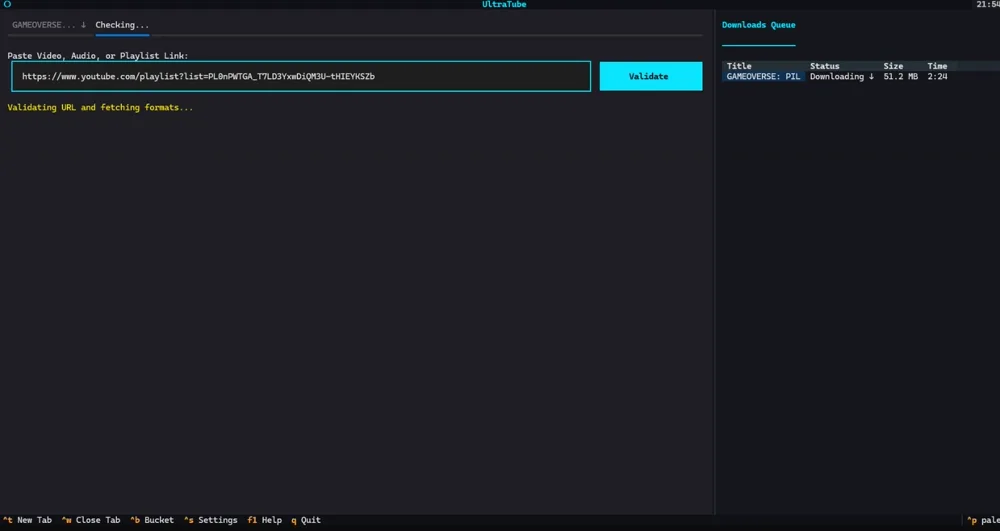Image resolution: width=1000 pixels, height=531 pixels.
Task: Click Close Tab in the footer
Action: pos(91,520)
